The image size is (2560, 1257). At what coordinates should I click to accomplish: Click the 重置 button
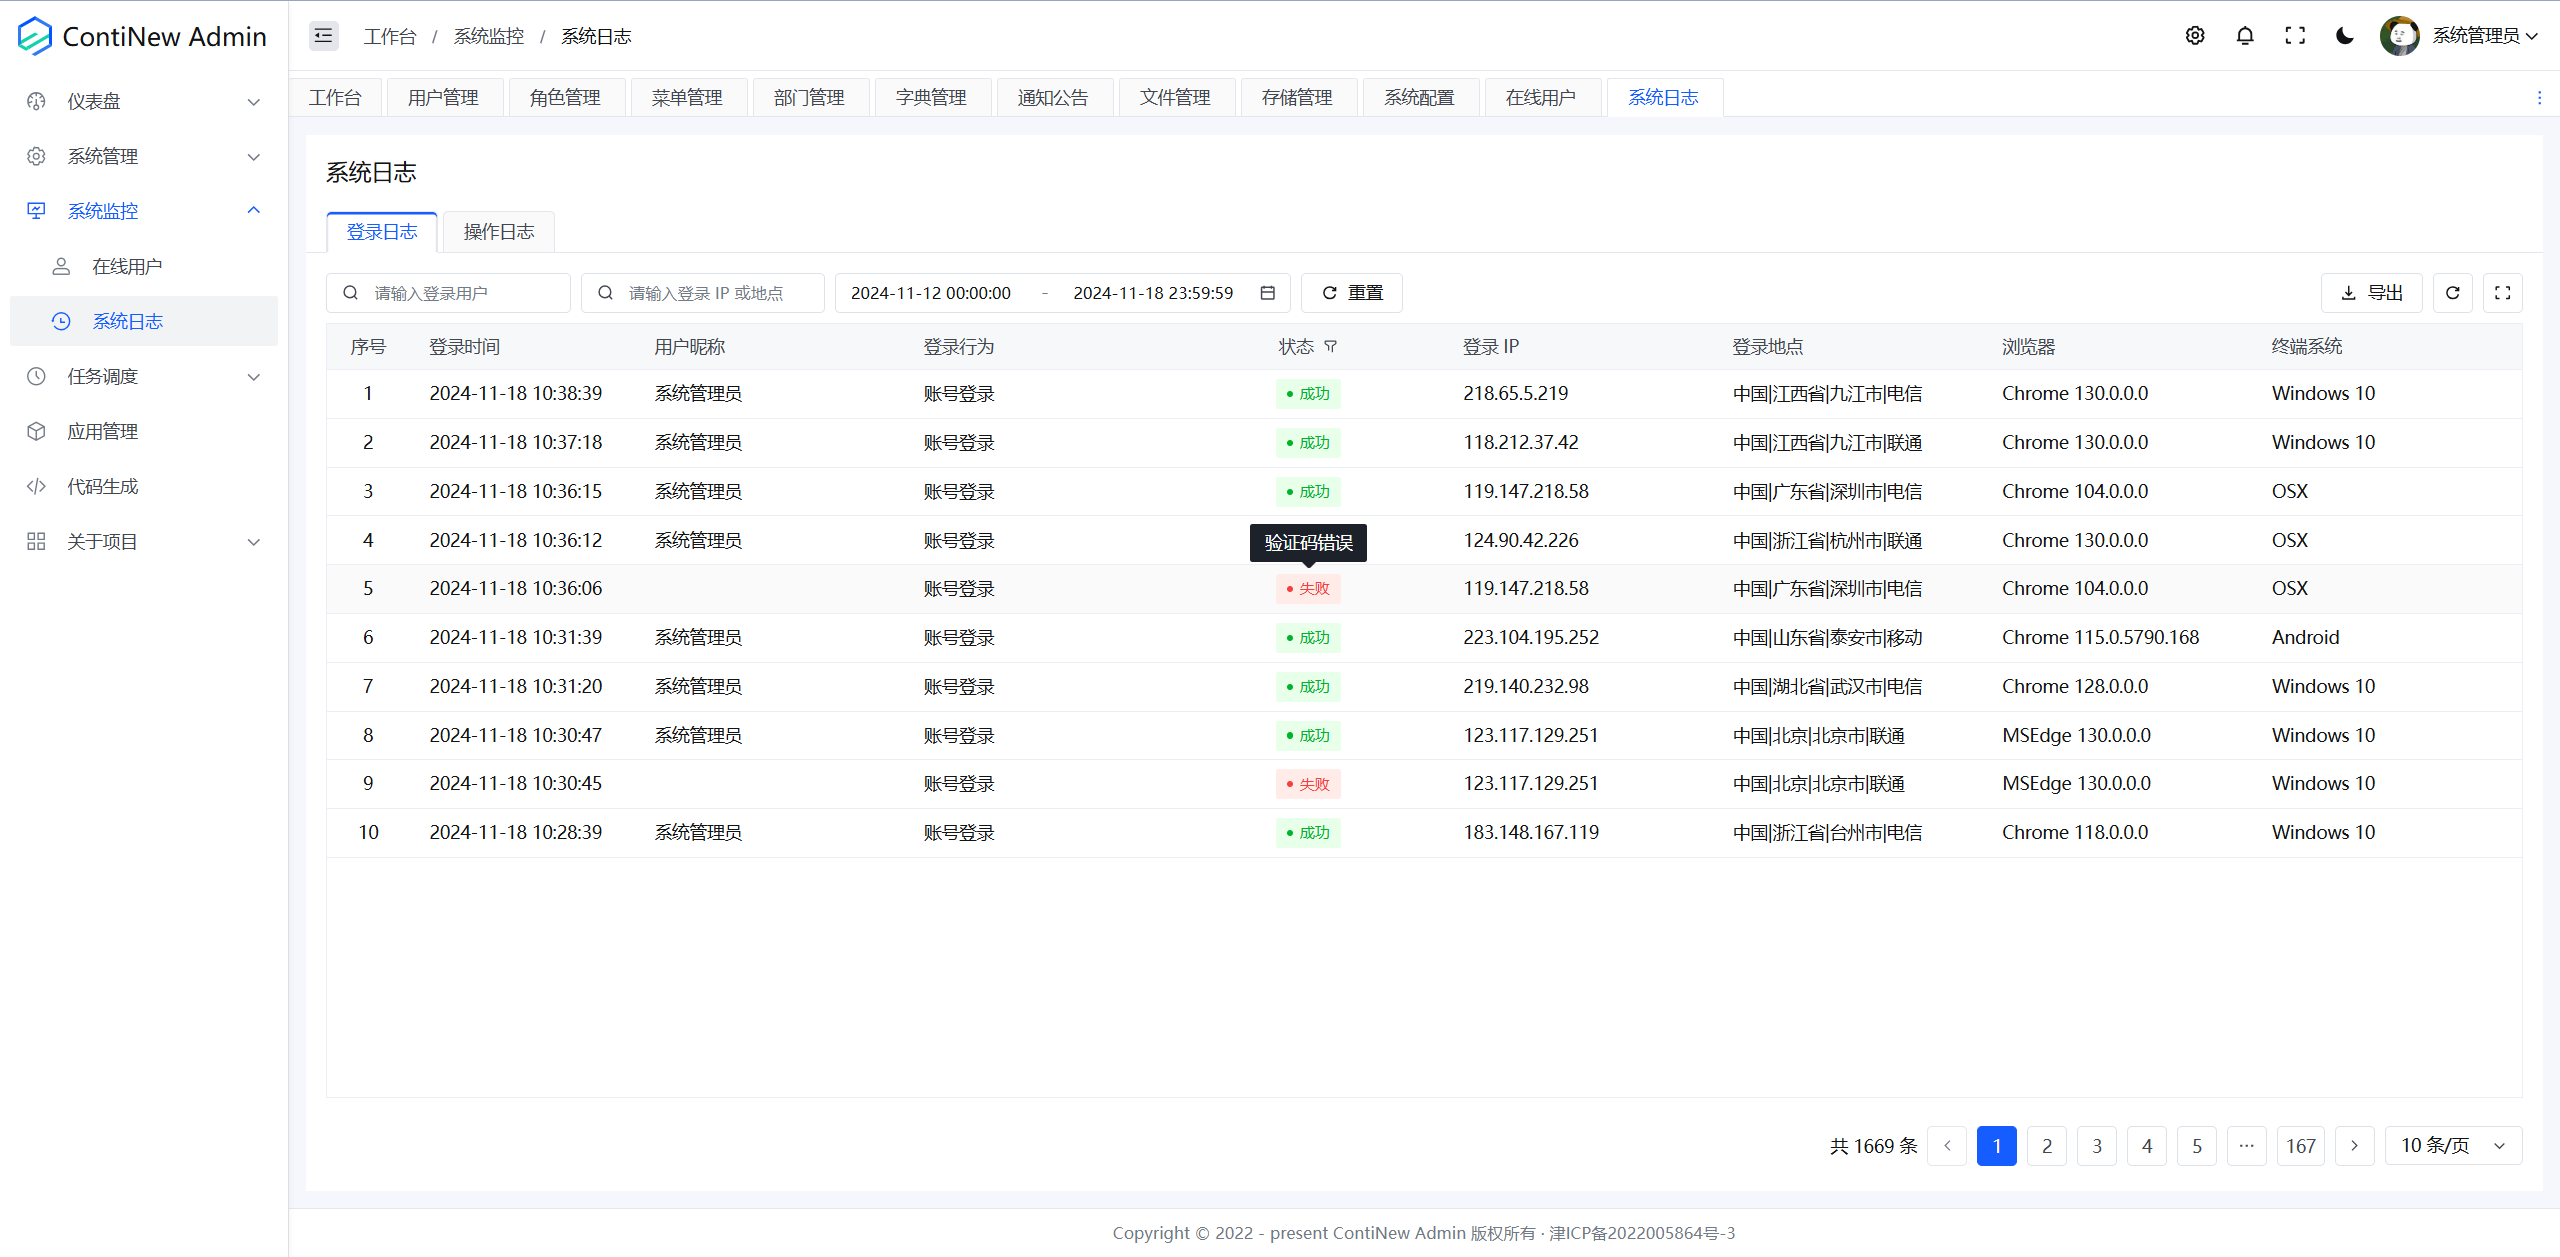[1351, 293]
